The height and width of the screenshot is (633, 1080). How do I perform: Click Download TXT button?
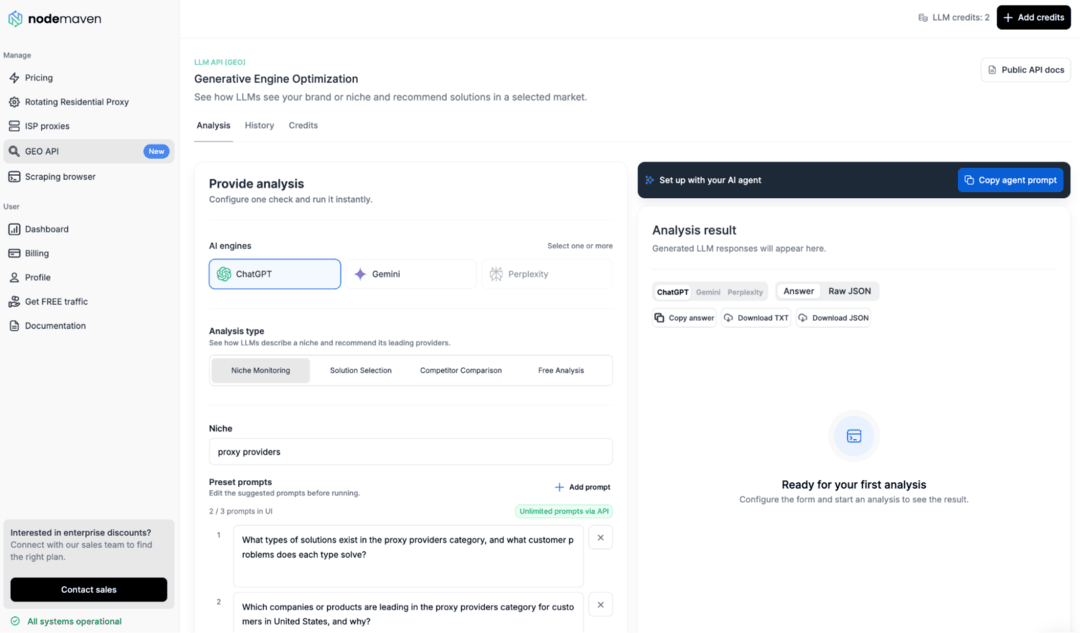756,318
